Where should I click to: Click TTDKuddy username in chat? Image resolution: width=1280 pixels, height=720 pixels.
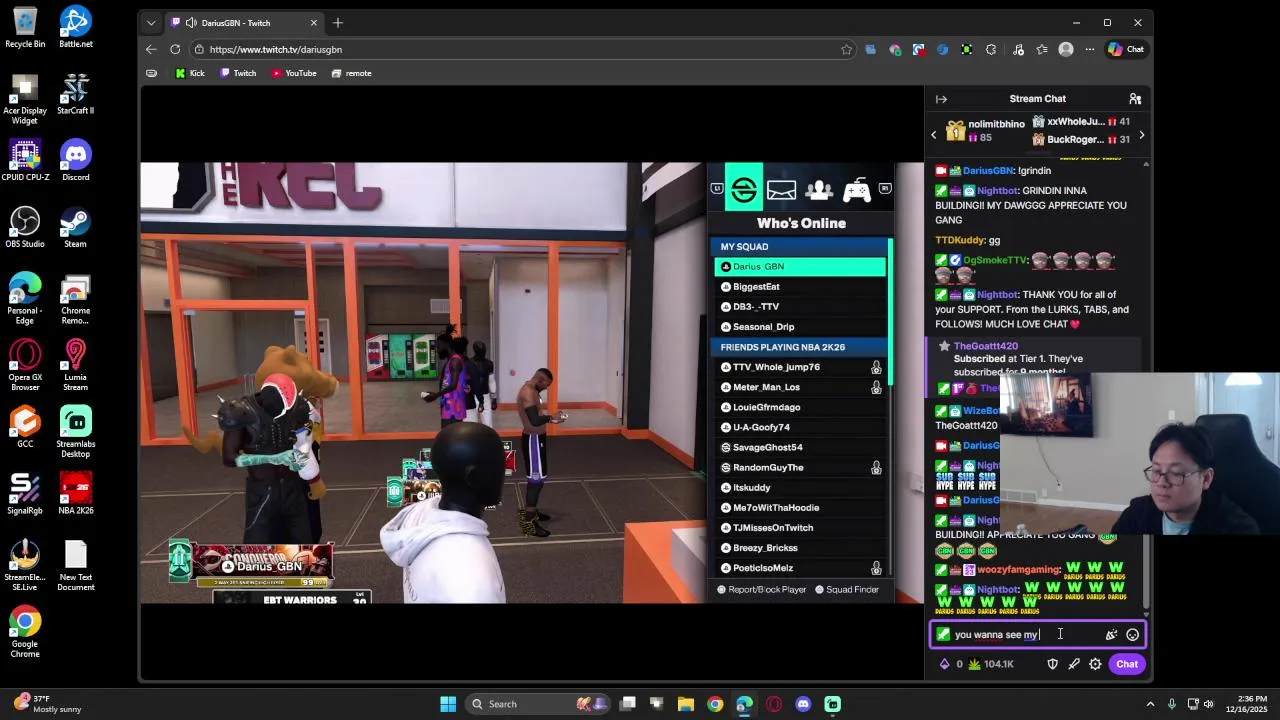point(959,240)
